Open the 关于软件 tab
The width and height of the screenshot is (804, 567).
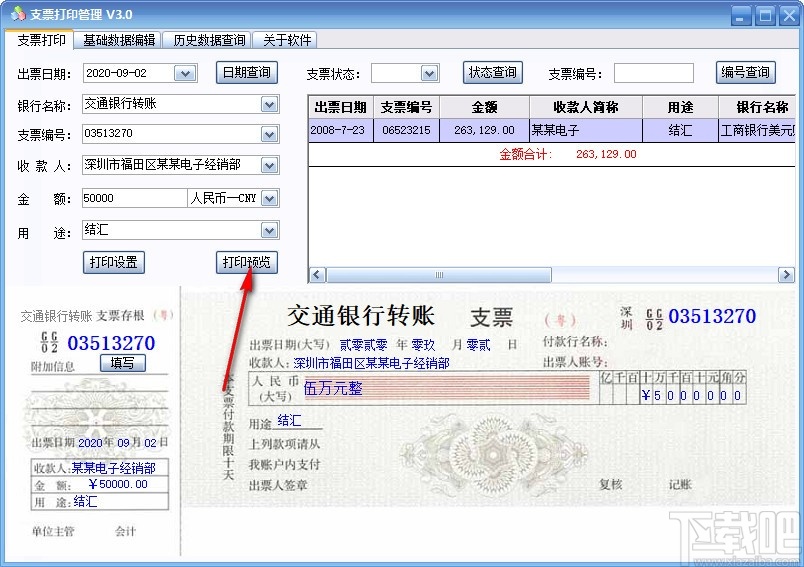287,40
